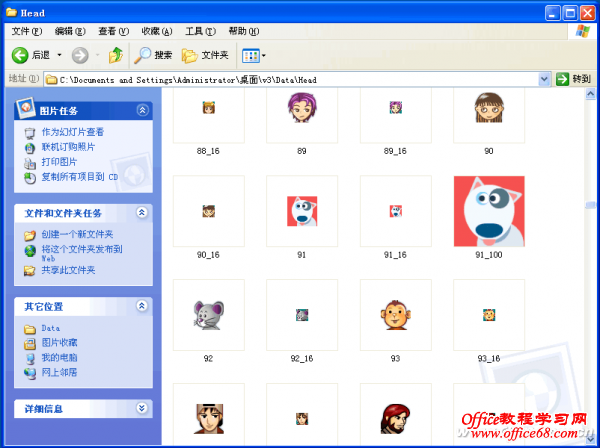The height and width of the screenshot is (448, 600).
Task: Select the large dog thumbnail 91_100
Action: click(x=489, y=211)
